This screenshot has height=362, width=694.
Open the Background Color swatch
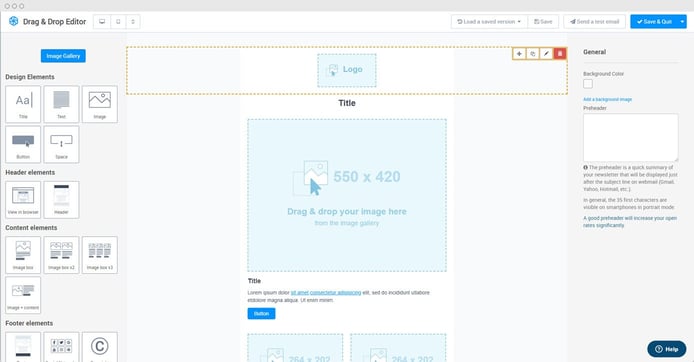tap(588, 84)
